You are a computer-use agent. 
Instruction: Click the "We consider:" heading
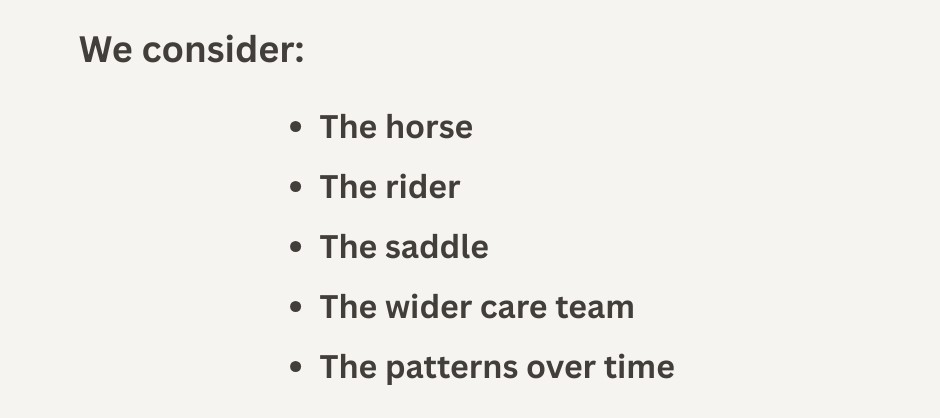(x=191, y=49)
